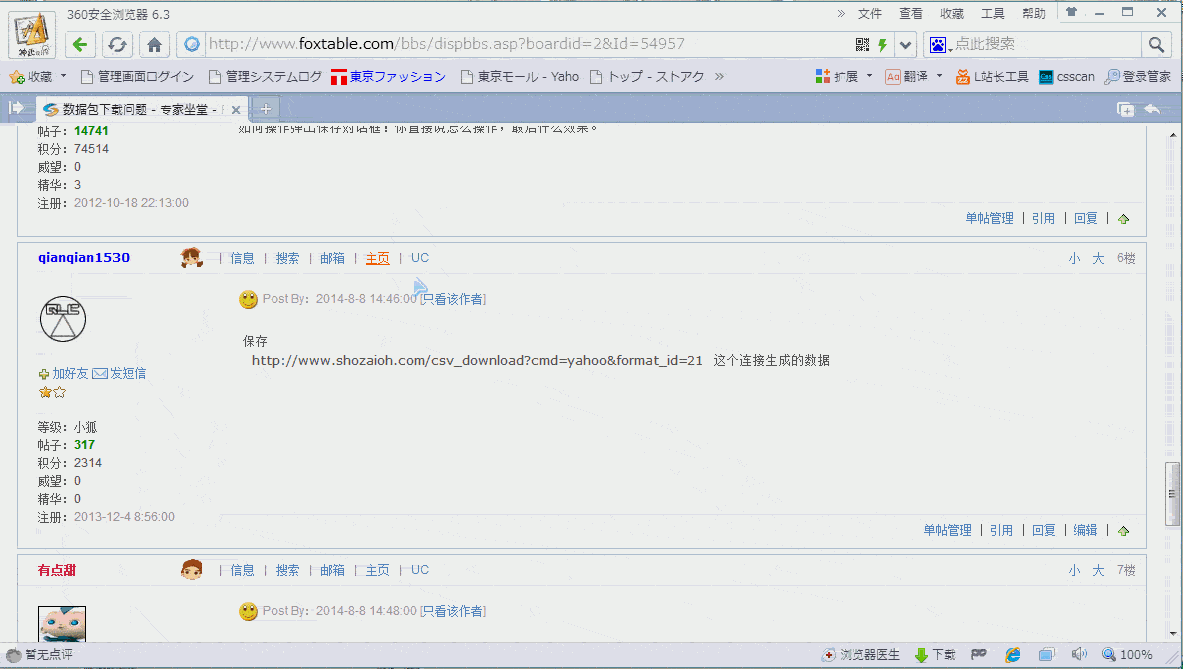
Task: Open bookmark トップ - ストアク
Action: point(647,77)
